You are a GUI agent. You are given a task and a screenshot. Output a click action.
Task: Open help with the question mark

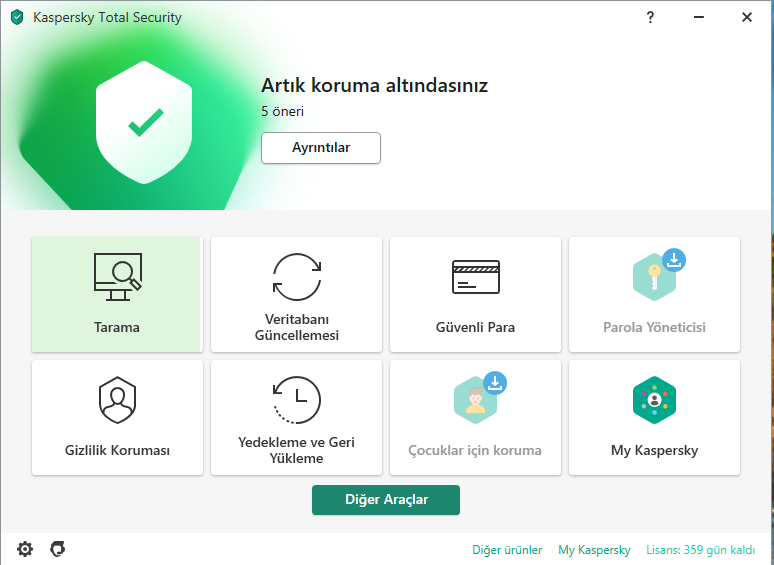click(650, 17)
